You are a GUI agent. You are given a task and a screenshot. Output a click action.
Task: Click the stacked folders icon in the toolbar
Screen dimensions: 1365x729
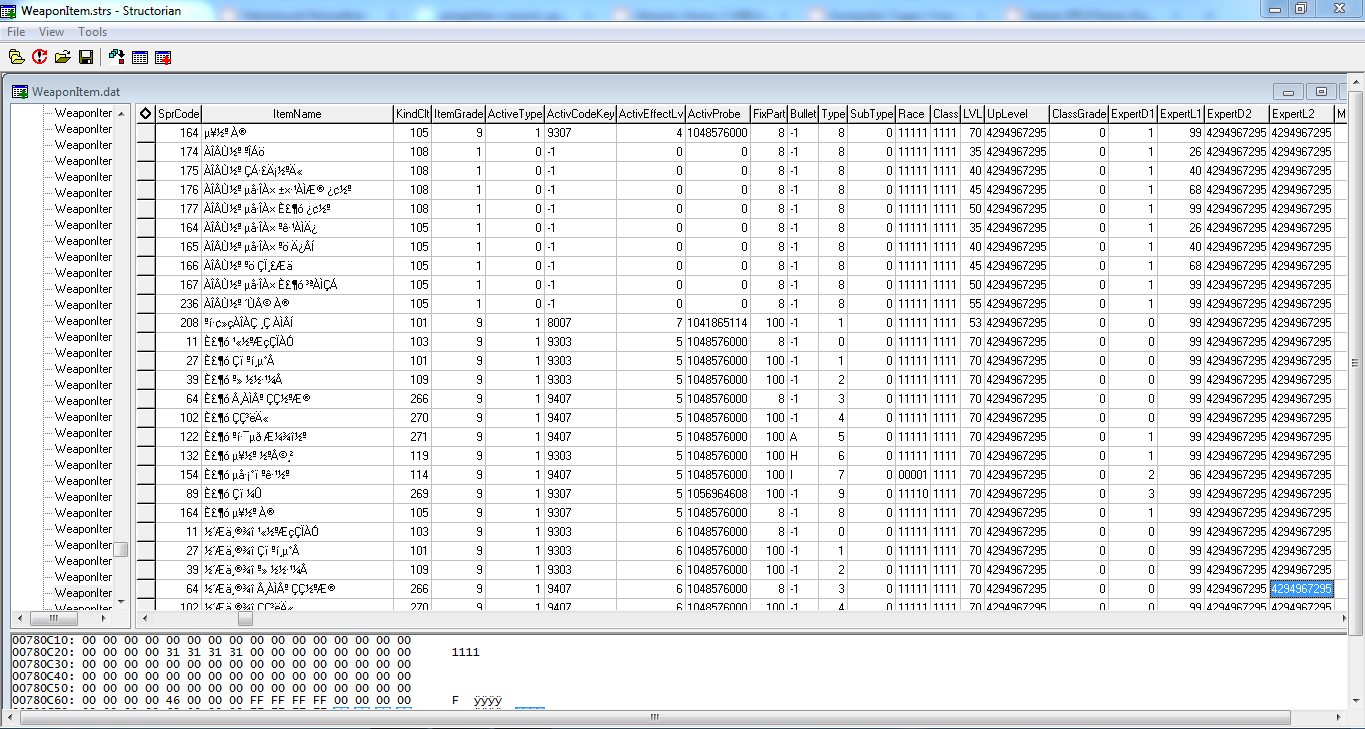point(17,57)
